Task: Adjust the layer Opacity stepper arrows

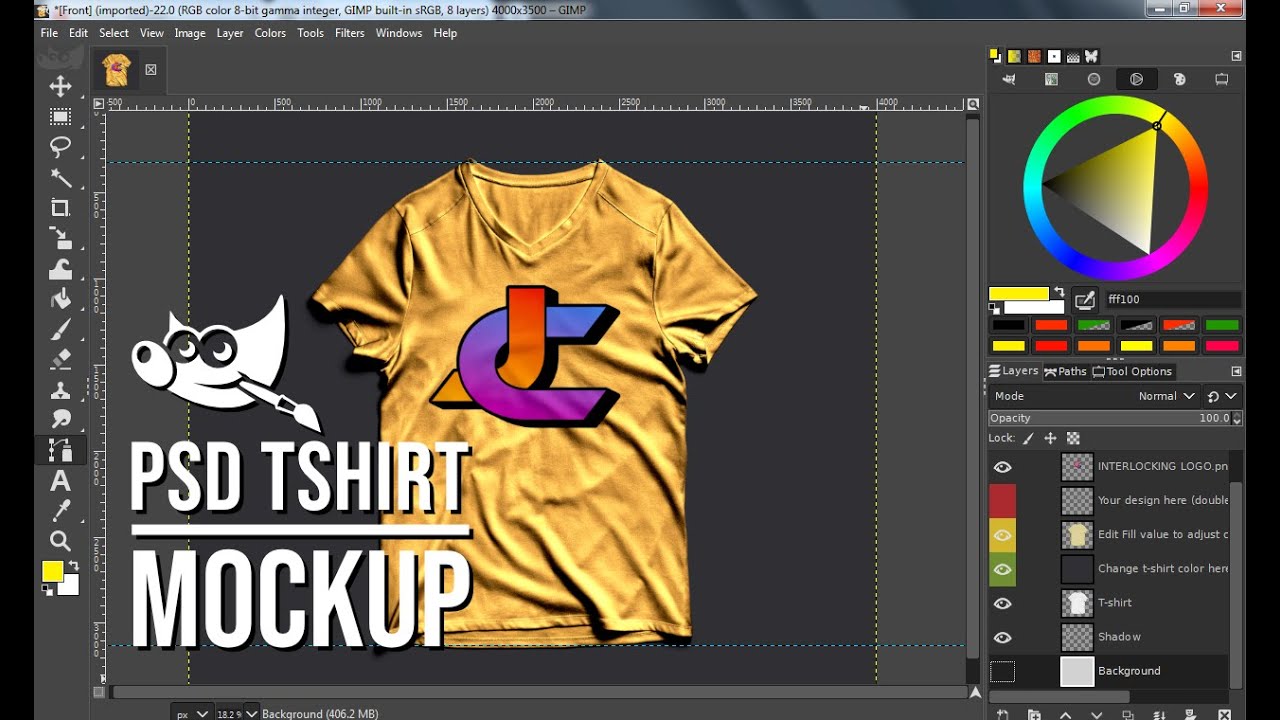Action: pos(1237,418)
